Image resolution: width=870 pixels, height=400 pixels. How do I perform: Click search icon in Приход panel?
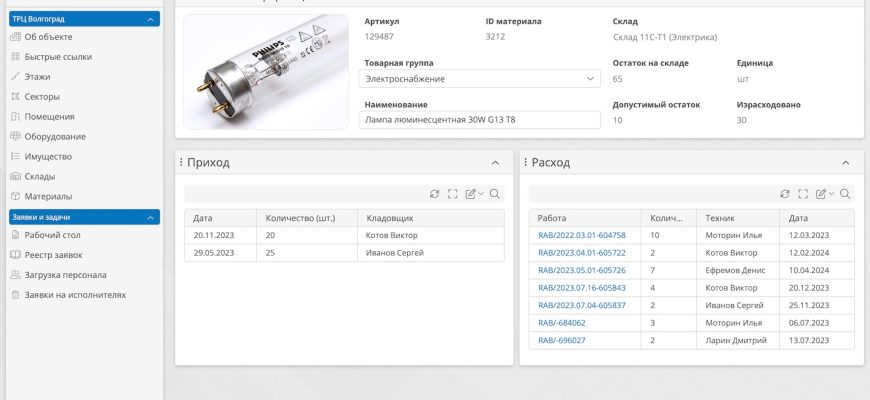(x=495, y=194)
